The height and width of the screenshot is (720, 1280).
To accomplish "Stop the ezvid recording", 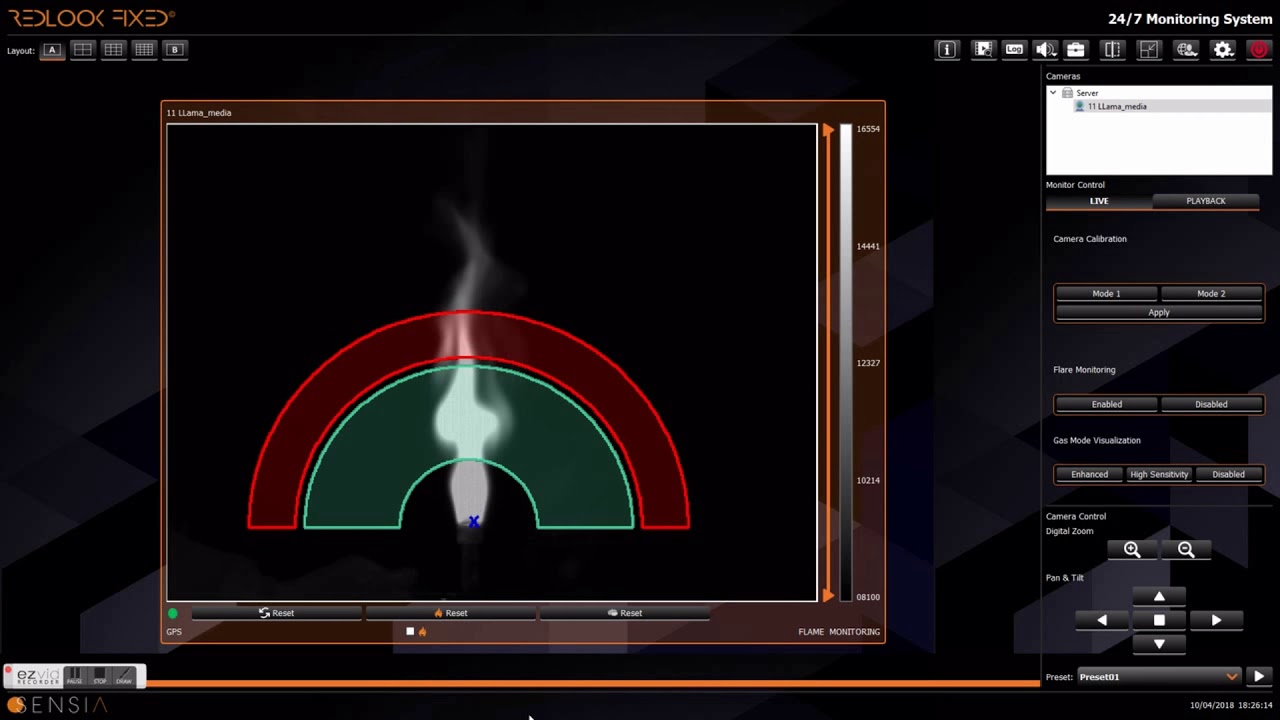I will (x=99, y=677).
